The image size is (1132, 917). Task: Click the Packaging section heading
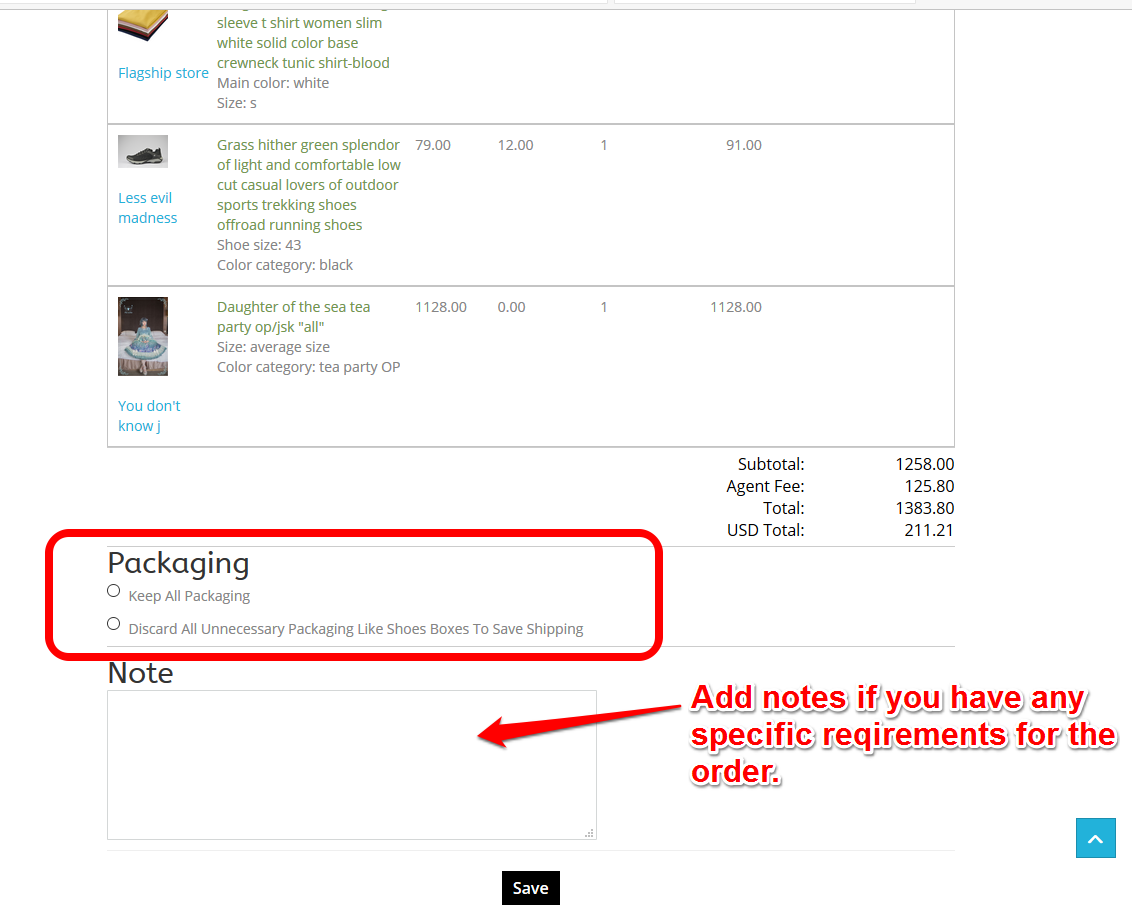point(178,564)
